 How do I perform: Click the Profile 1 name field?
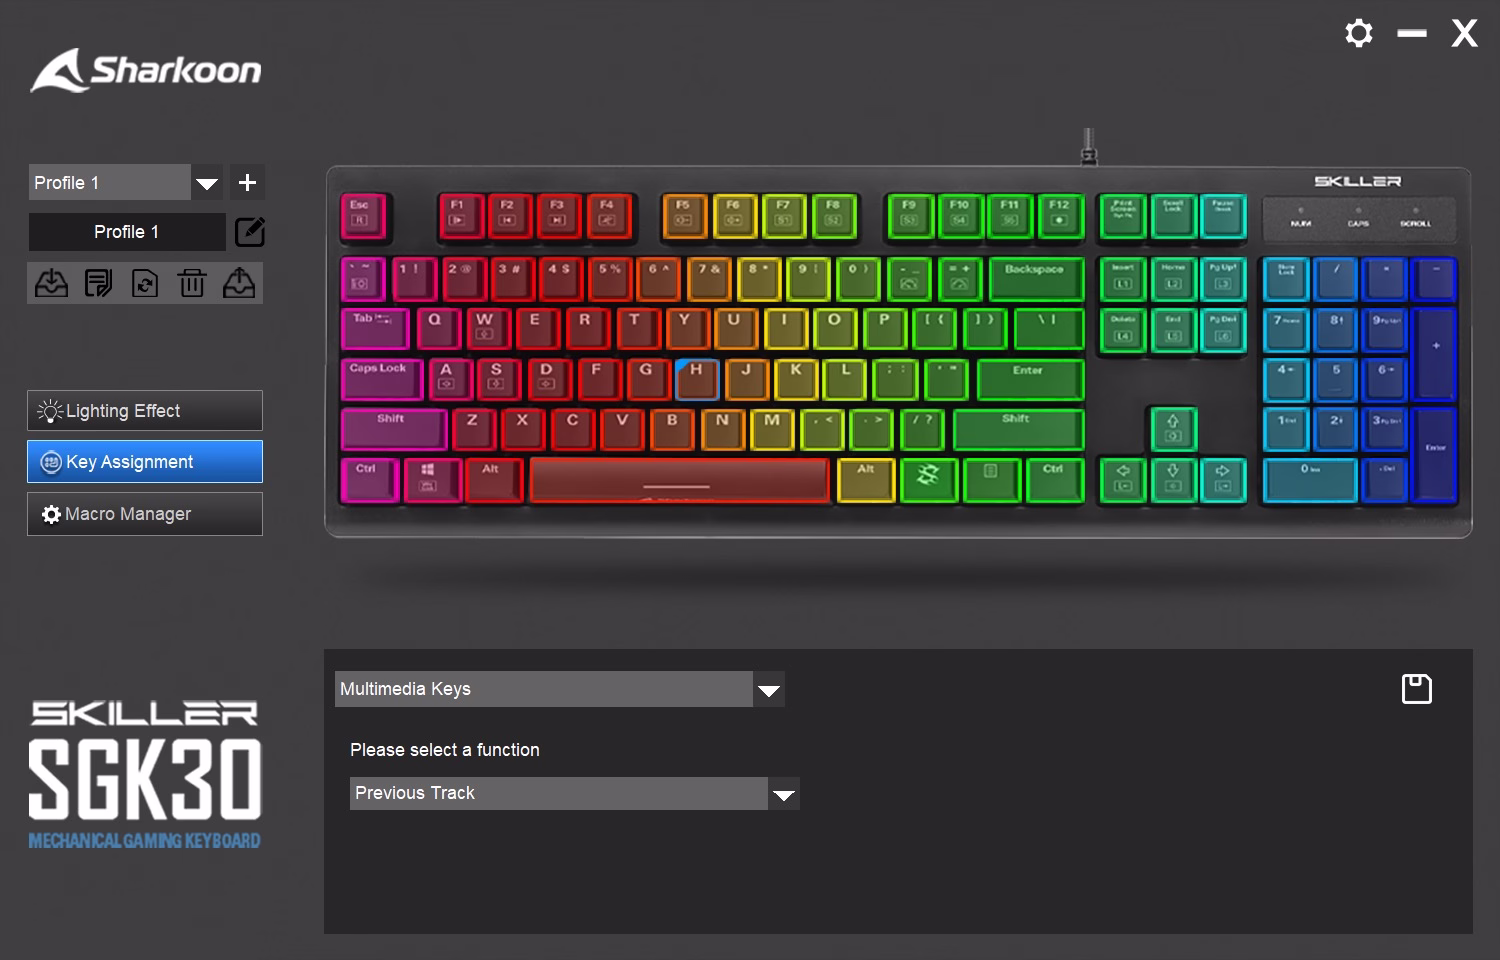point(127,232)
